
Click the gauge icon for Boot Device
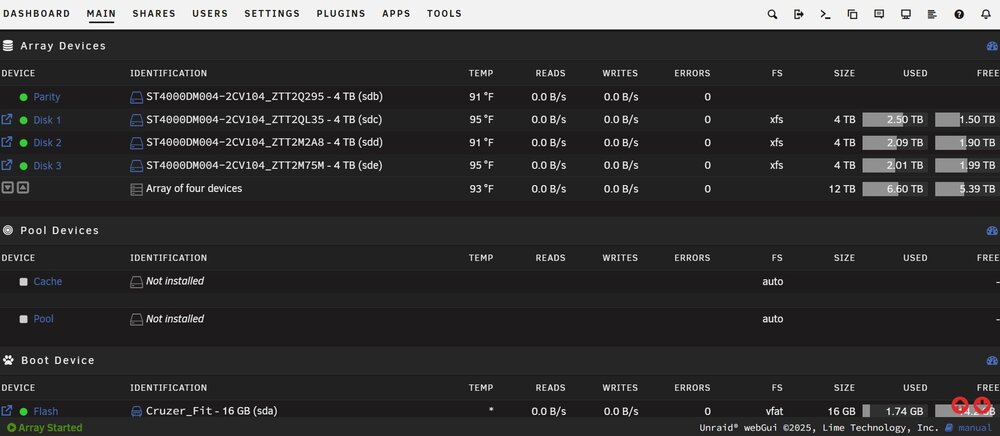tap(992, 361)
